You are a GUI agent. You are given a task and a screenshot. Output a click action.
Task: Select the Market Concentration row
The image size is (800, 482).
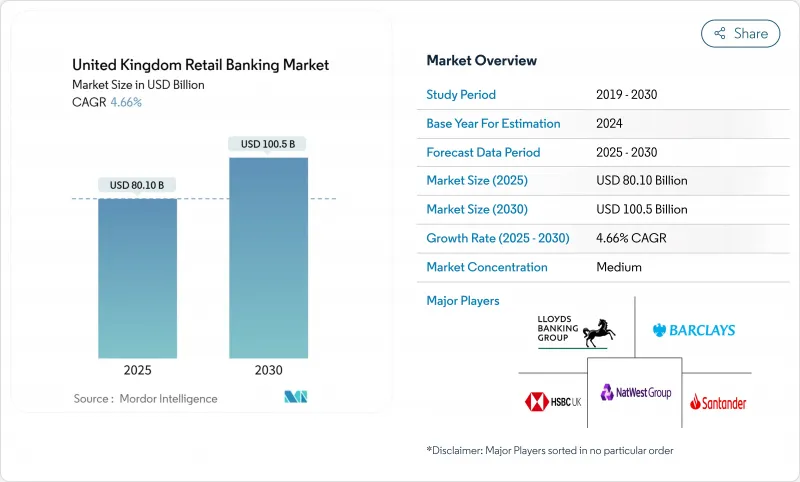pyautogui.click(x=589, y=267)
